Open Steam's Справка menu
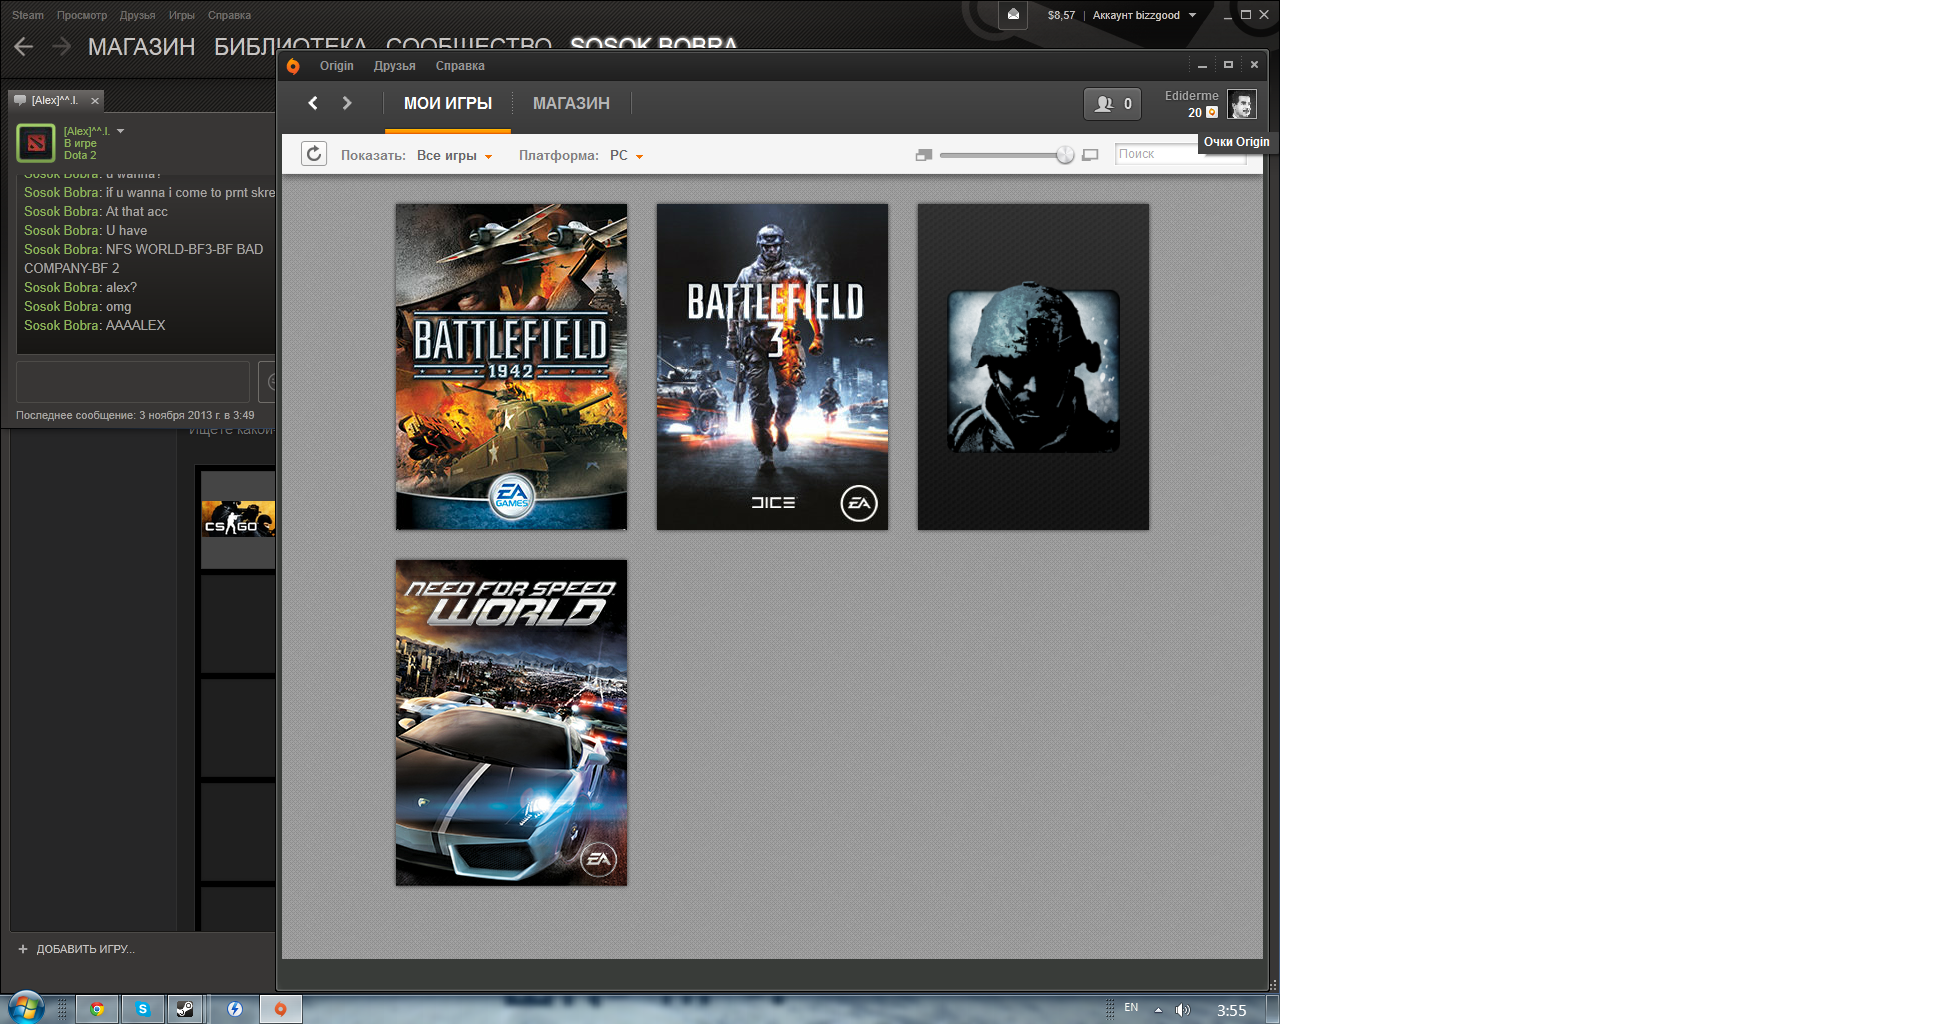Screen dimensions: 1954x1024 point(229,15)
